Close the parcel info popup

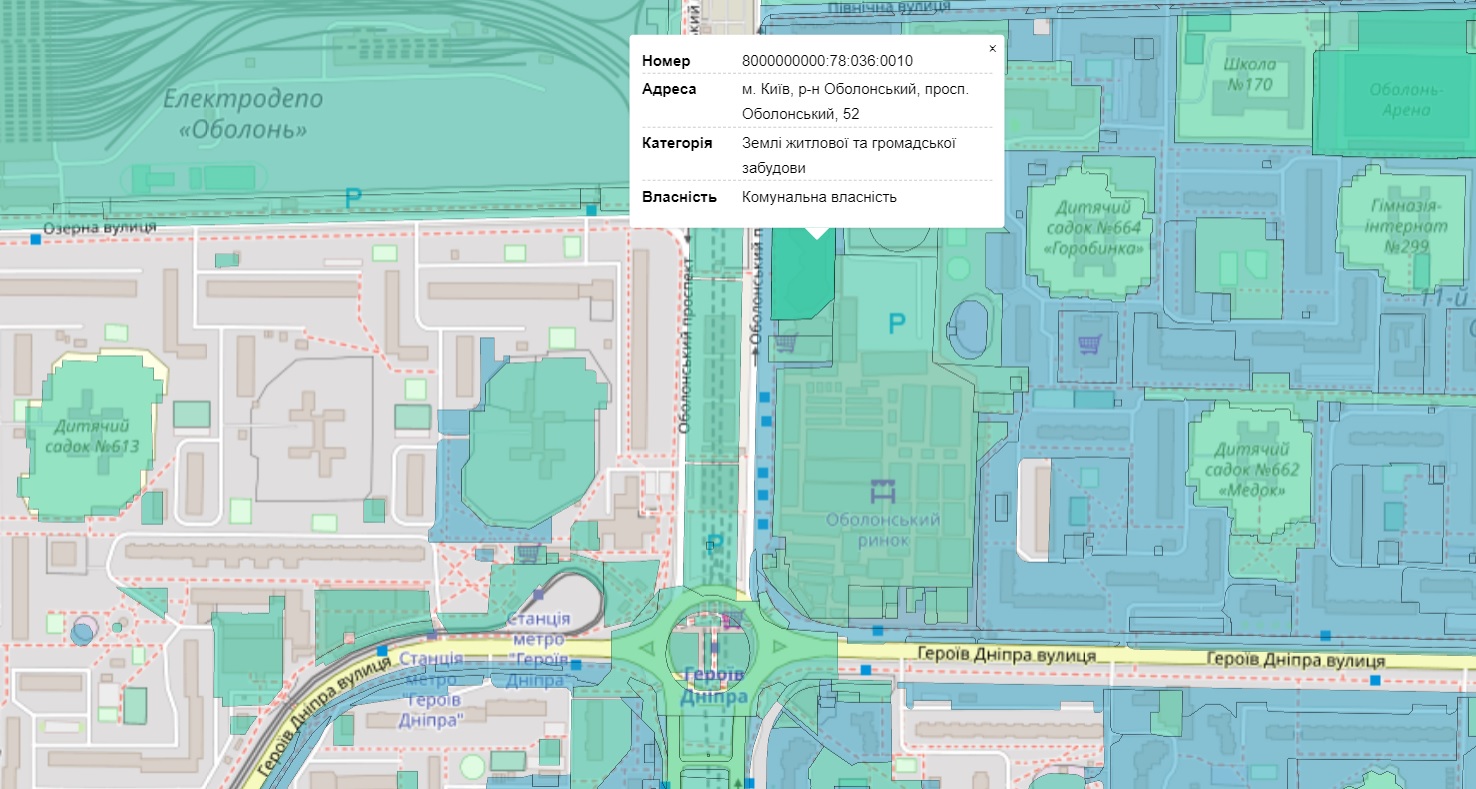pos(992,48)
